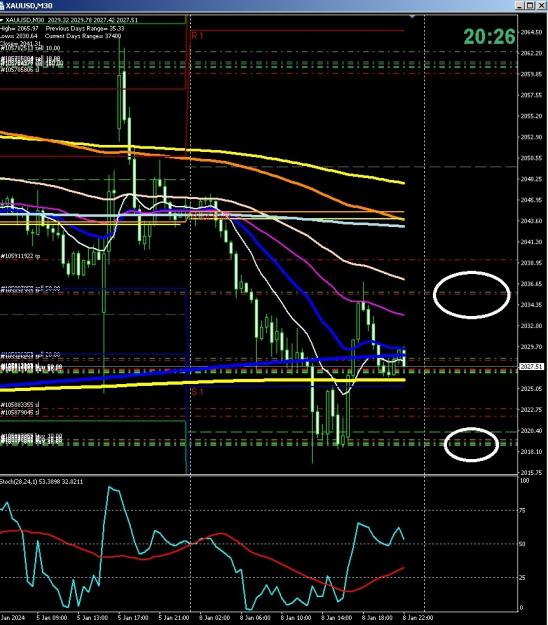The height and width of the screenshot is (625, 548).
Task: Toggle the one-click trading arrow beside XAUUSD,M30
Action: pos(2,20)
